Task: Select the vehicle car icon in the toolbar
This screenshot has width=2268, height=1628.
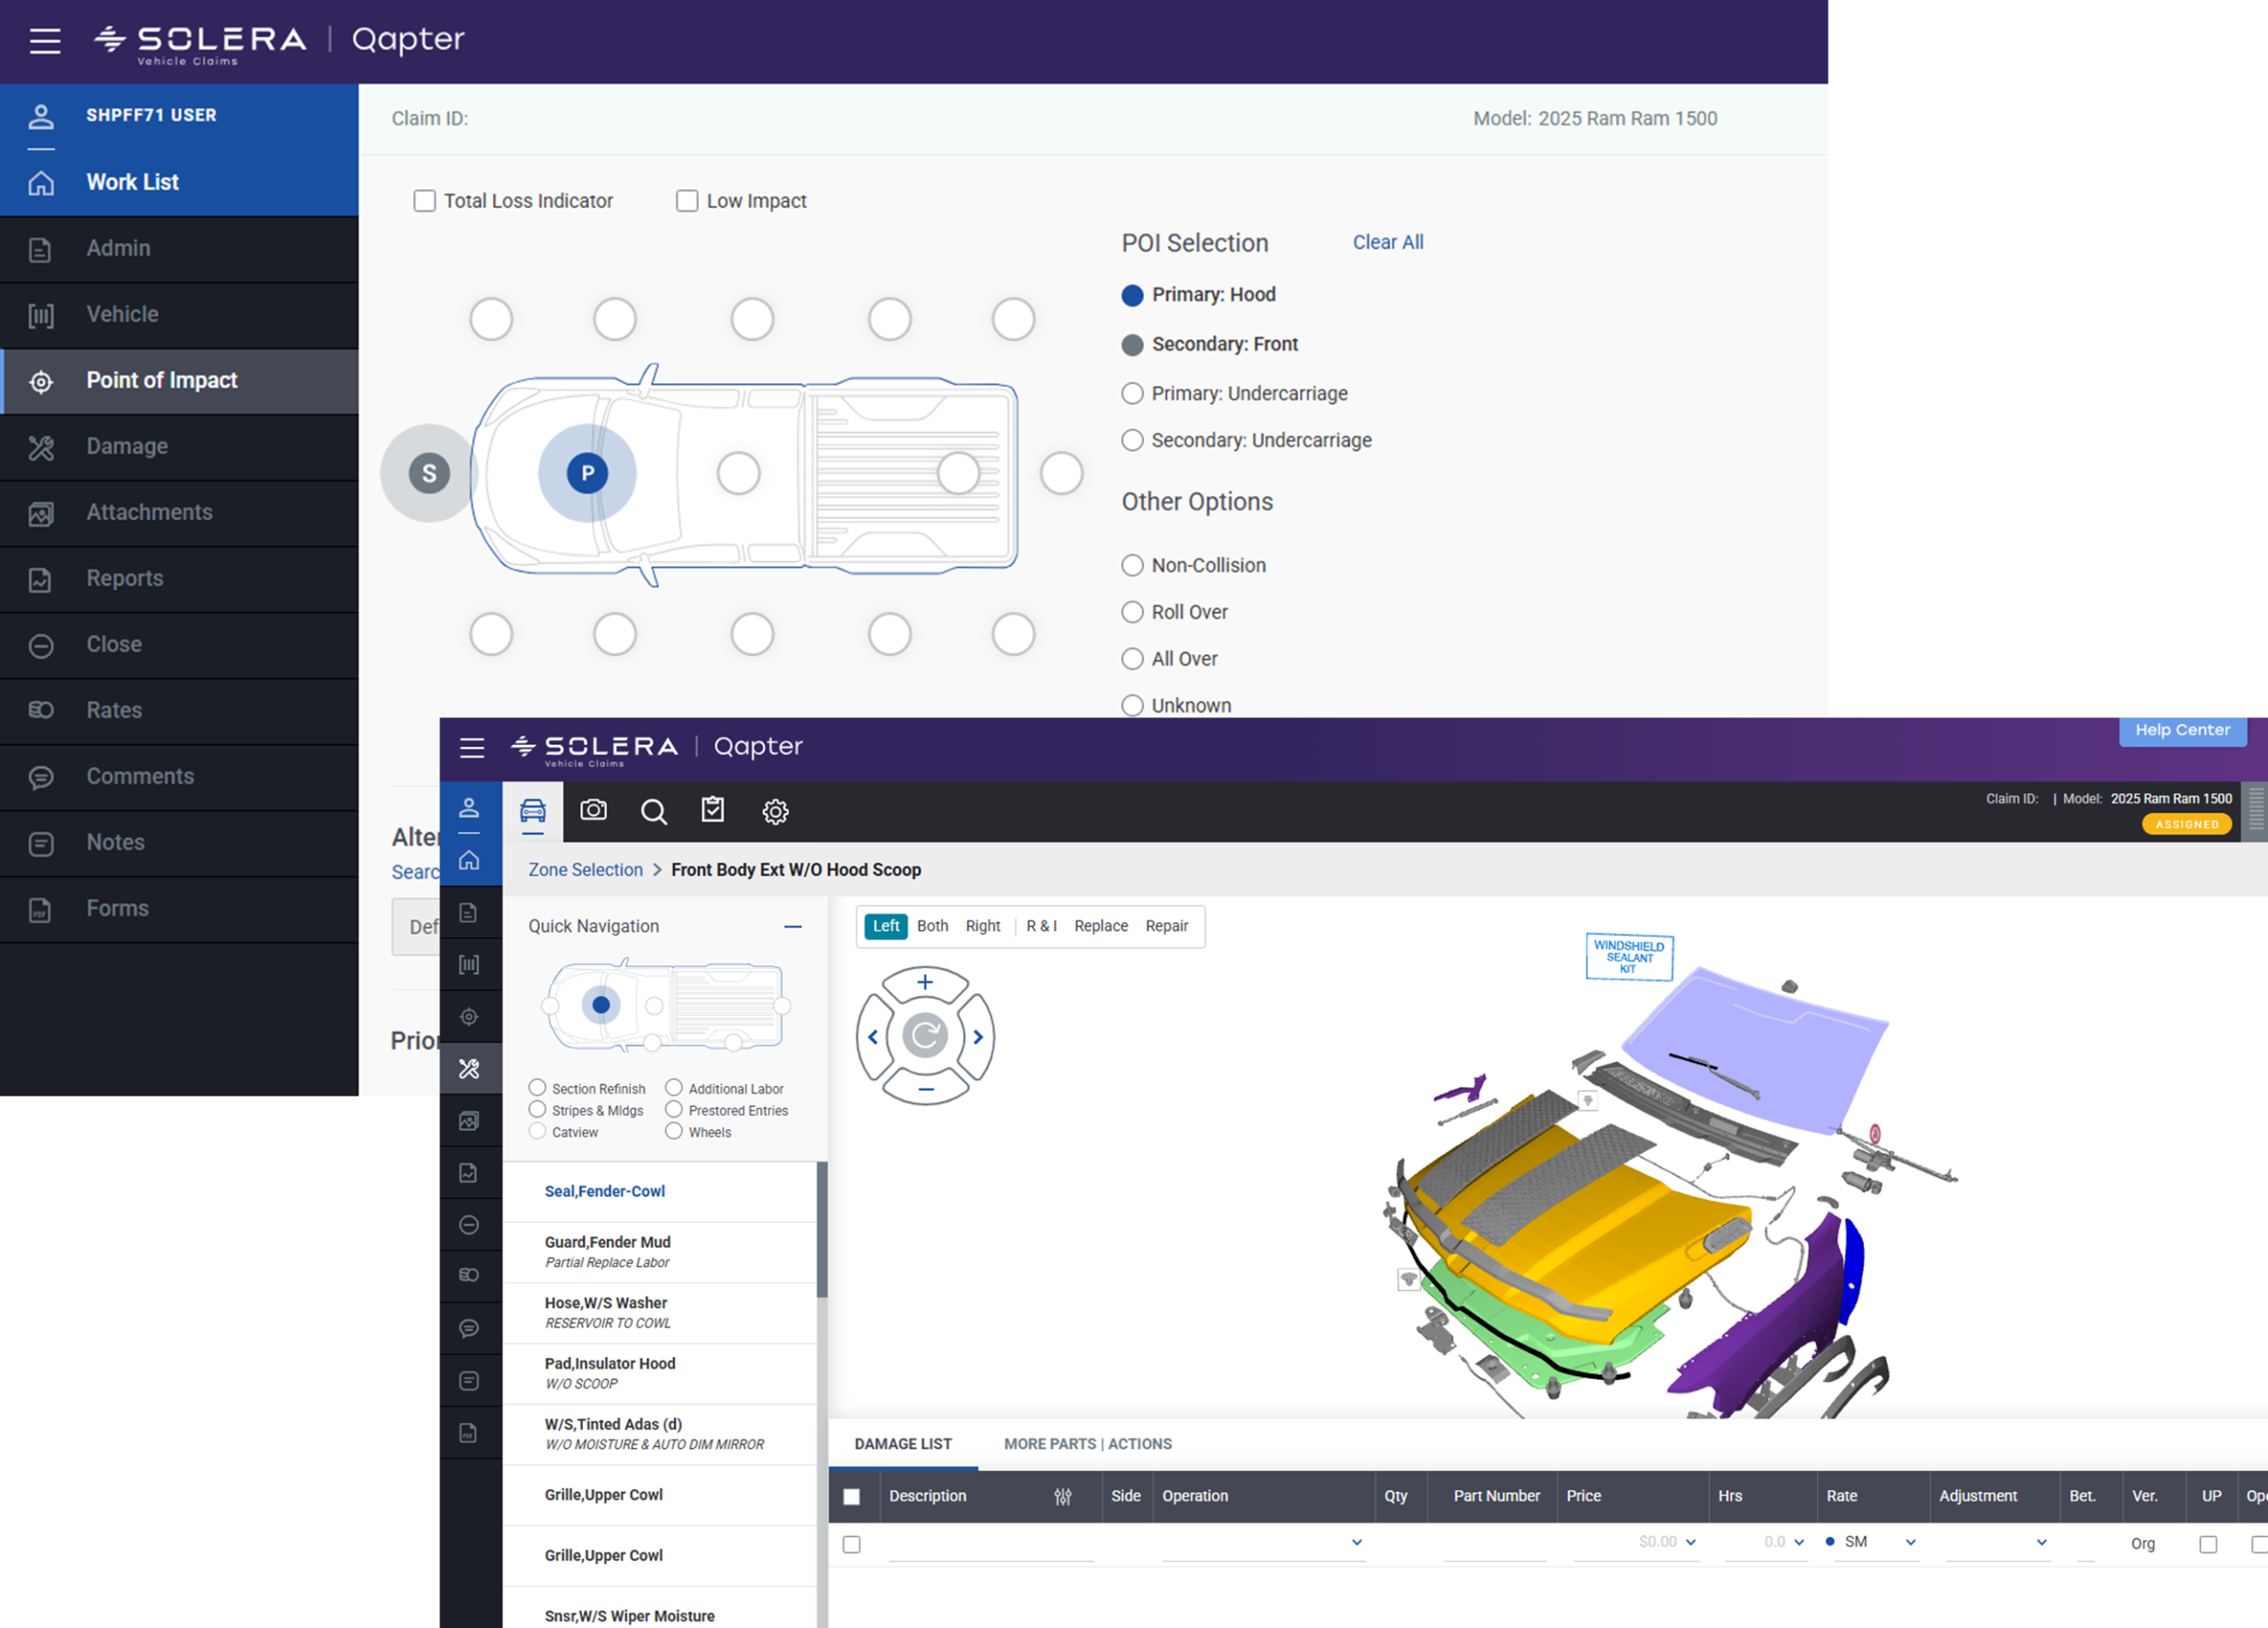Action: click(x=533, y=810)
